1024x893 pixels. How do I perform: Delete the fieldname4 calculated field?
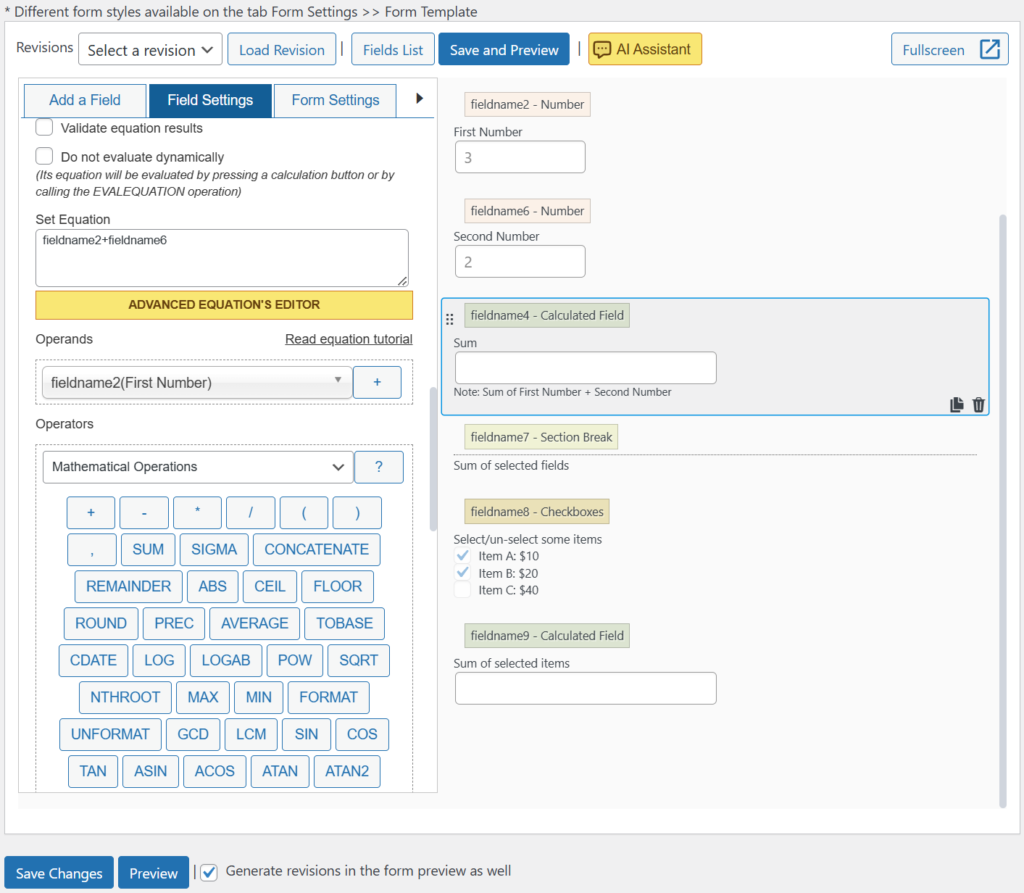point(978,405)
